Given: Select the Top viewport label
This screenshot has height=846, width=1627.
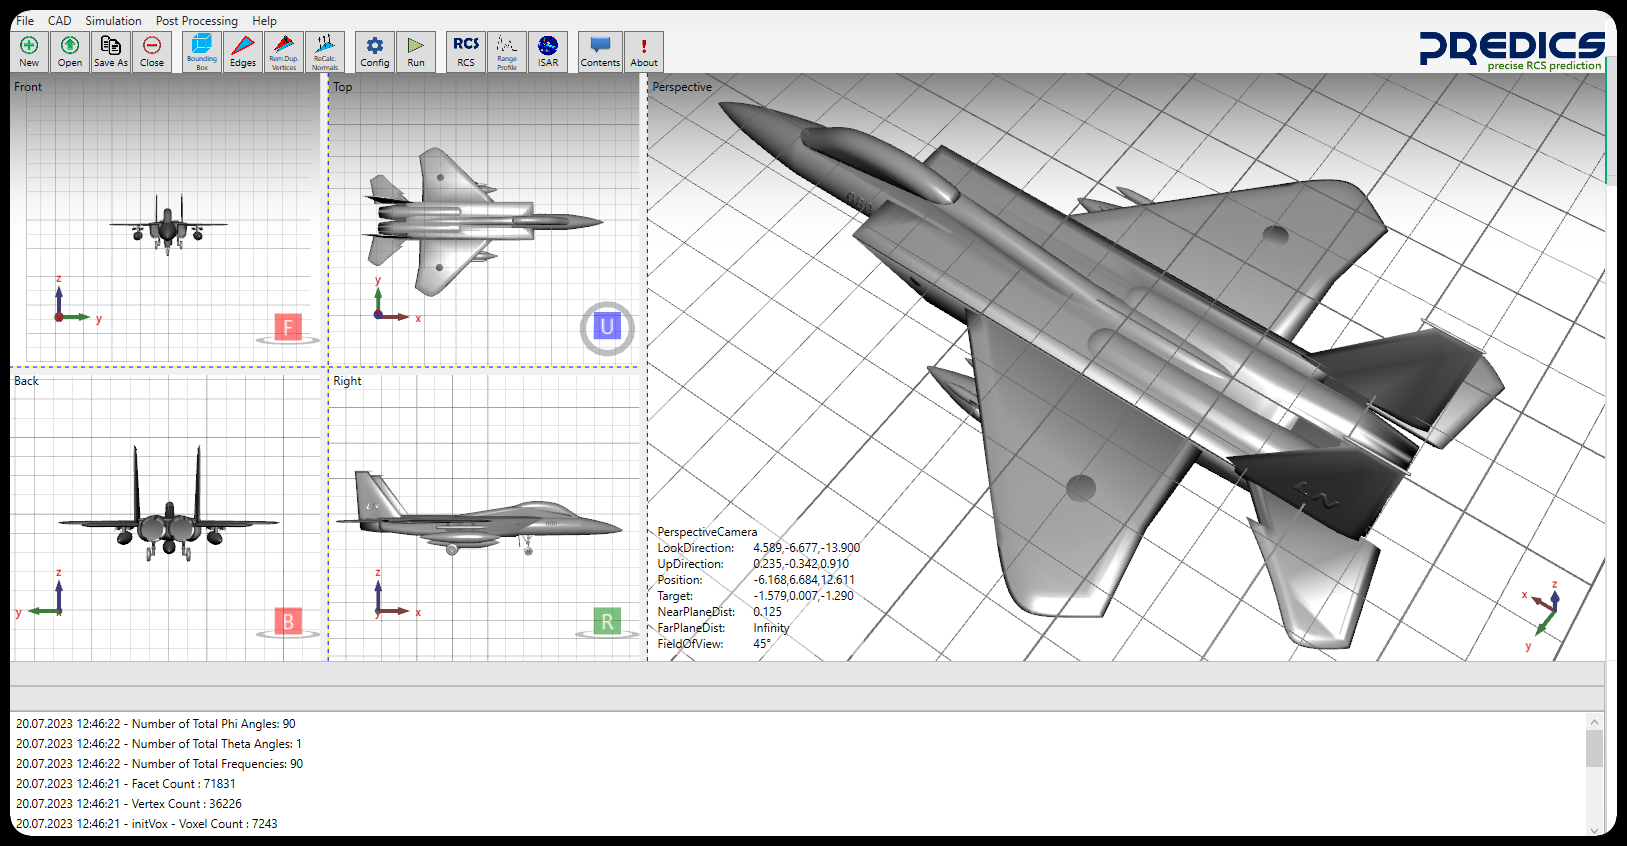Looking at the screenshot, I should 343,87.
